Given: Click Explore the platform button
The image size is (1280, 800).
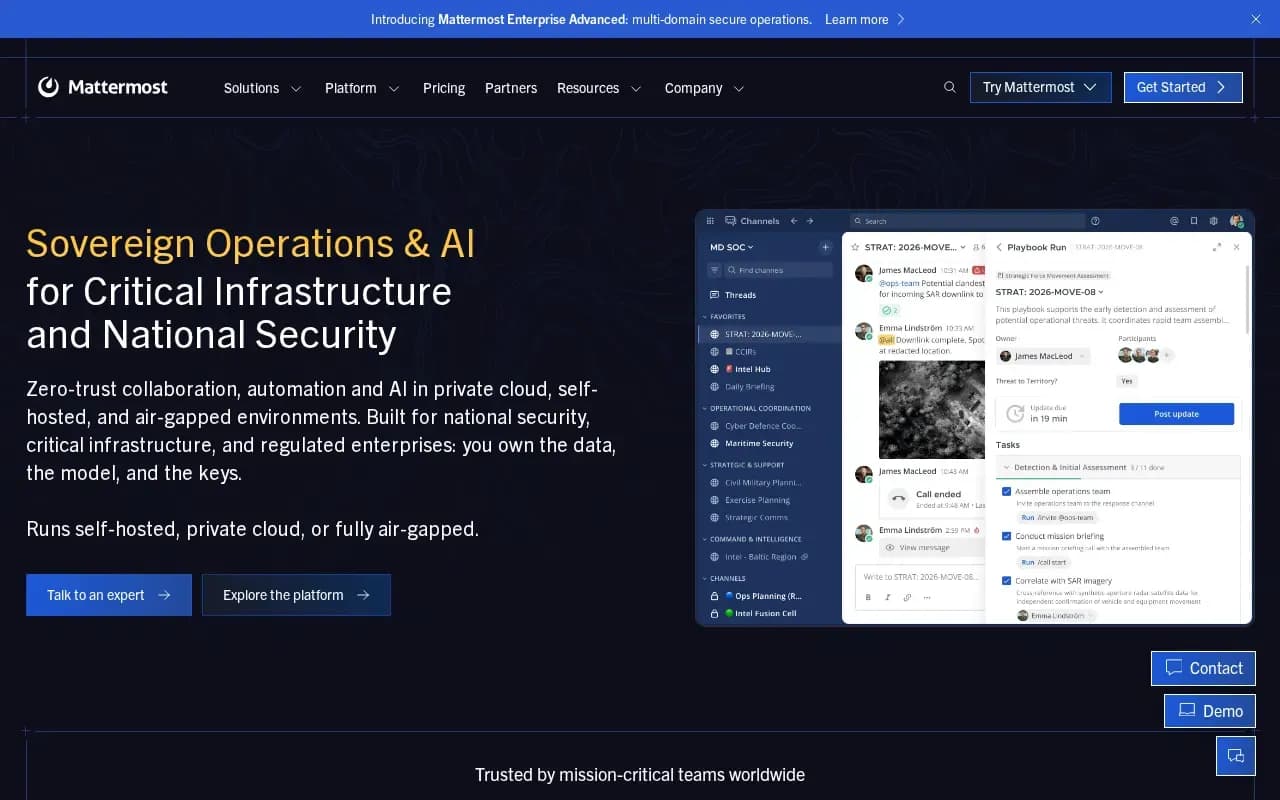Looking at the screenshot, I should pyautogui.click(x=296, y=595).
